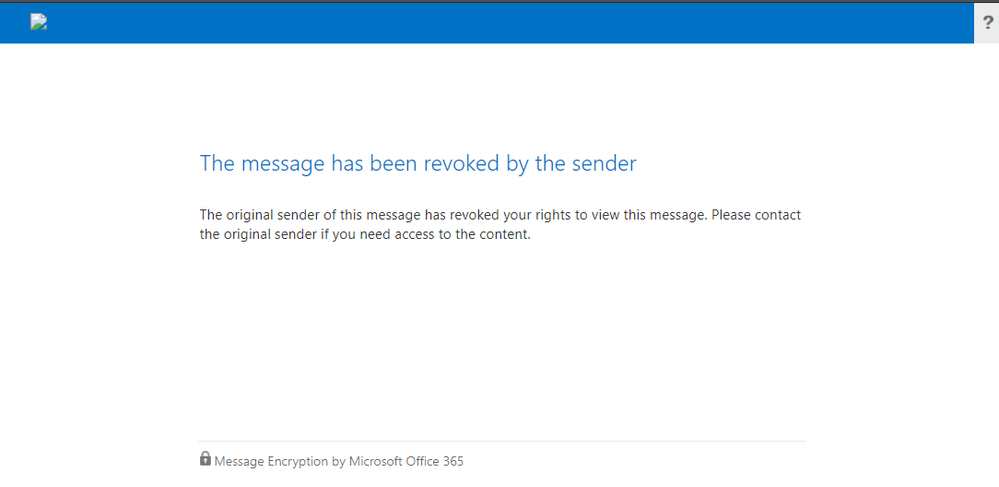This screenshot has width=999, height=487.
Task: Click the broken logo image in header
Action: (39, 23)
